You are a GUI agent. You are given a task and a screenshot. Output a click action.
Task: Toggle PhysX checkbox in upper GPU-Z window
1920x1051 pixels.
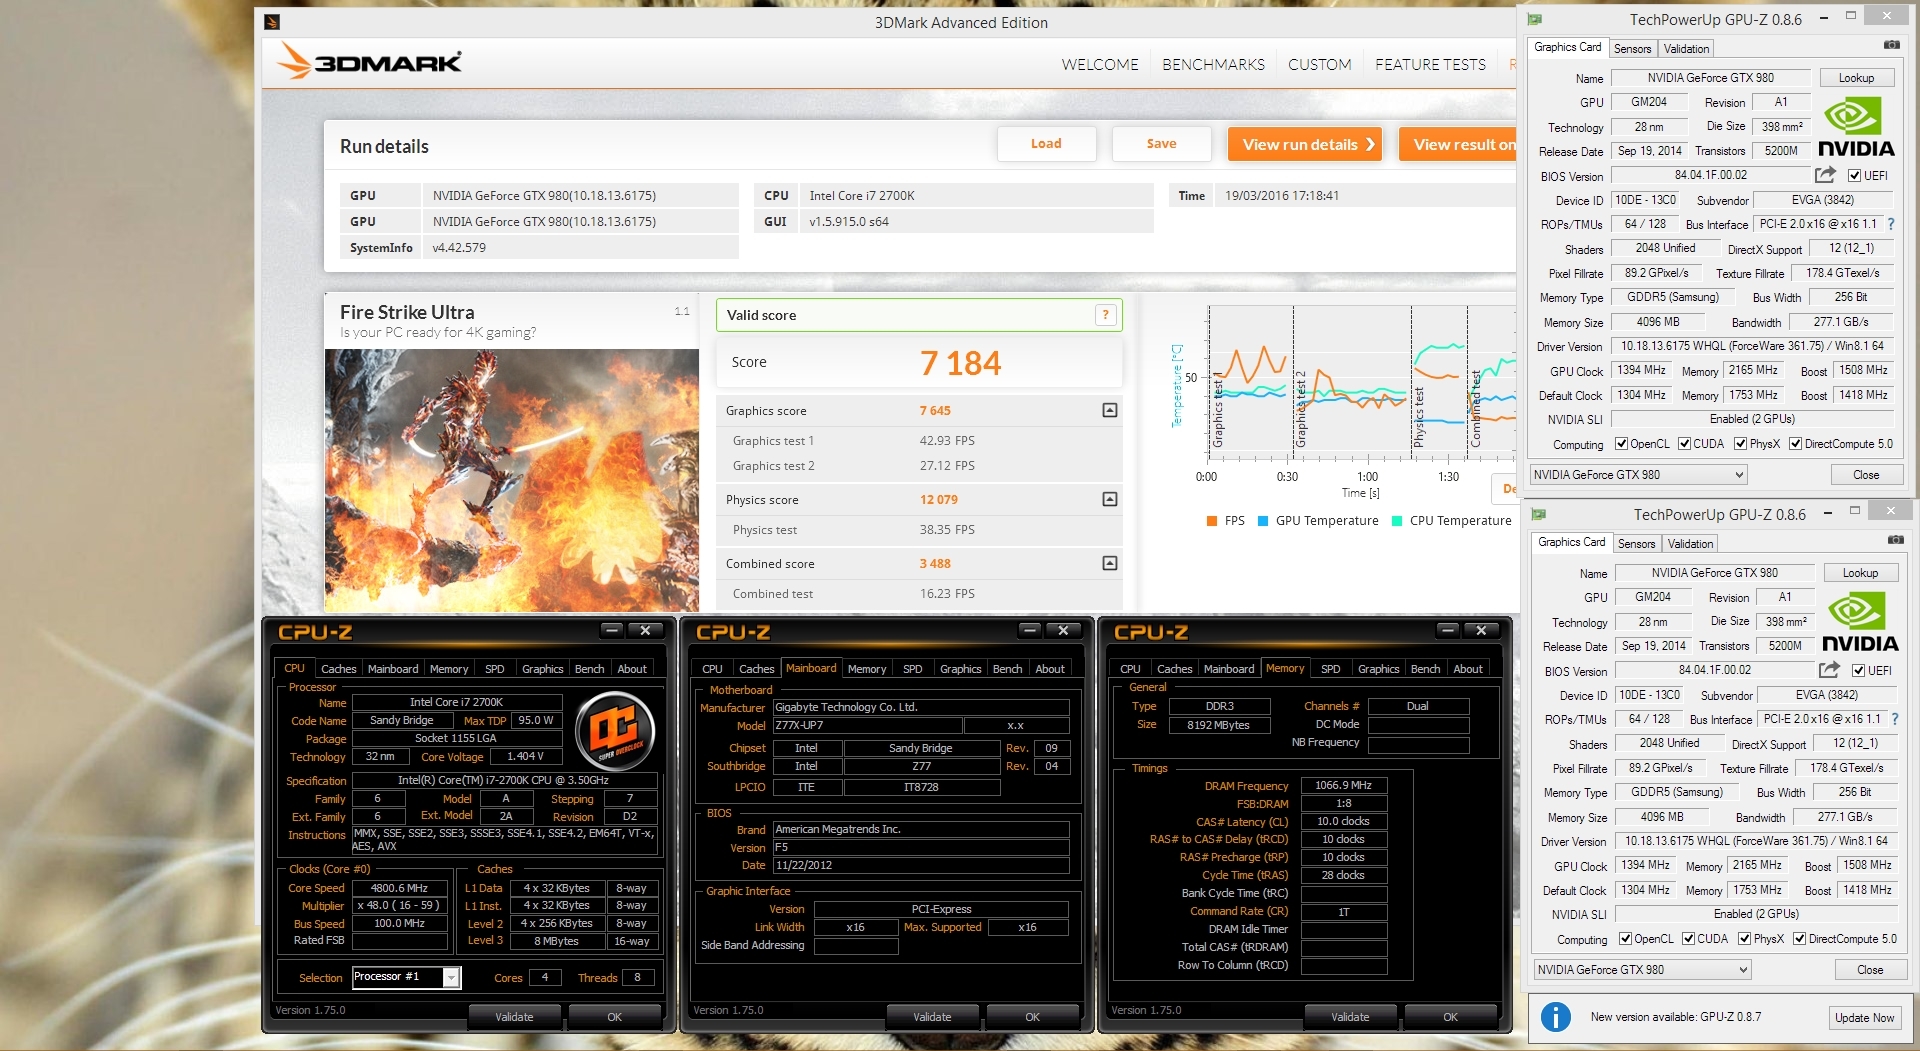pos(1740,444)
